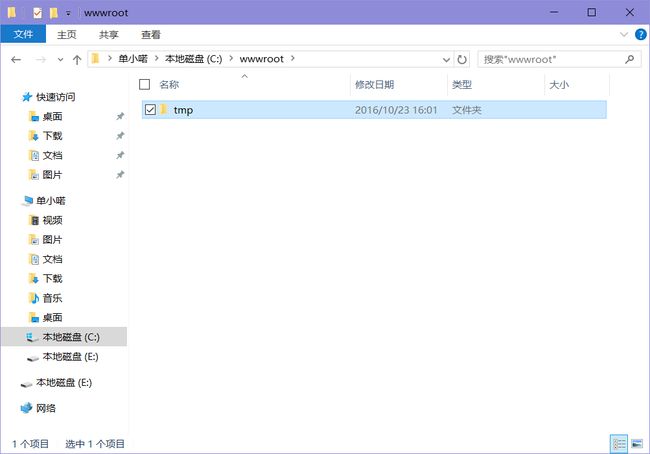Open 网络 in navigation pane
This screenshot has width=650, height=454.
(46, 408)
